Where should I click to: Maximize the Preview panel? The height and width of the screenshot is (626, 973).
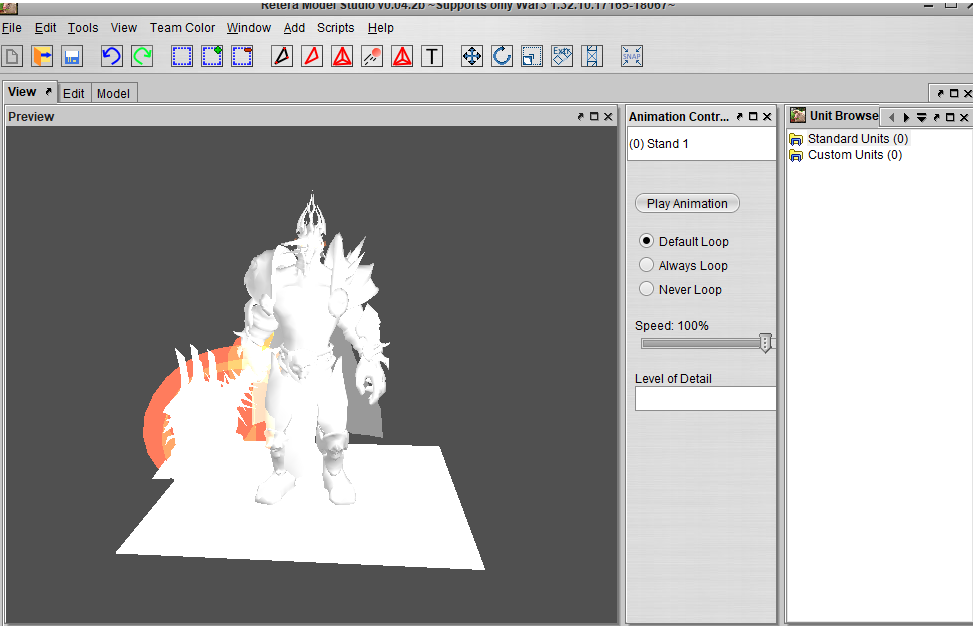click(x=594, y=117)
